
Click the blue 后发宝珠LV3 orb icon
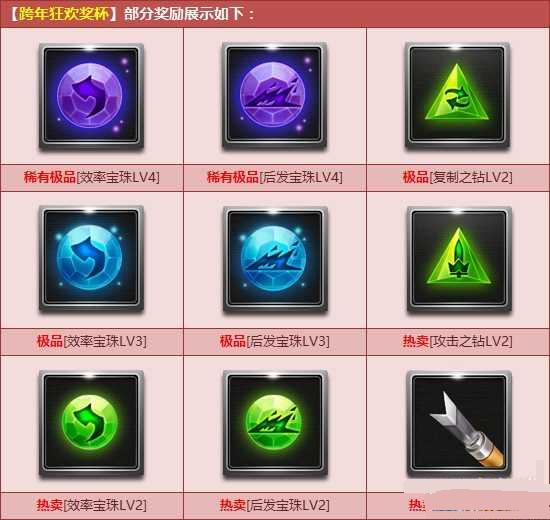(x=275, y=260)
